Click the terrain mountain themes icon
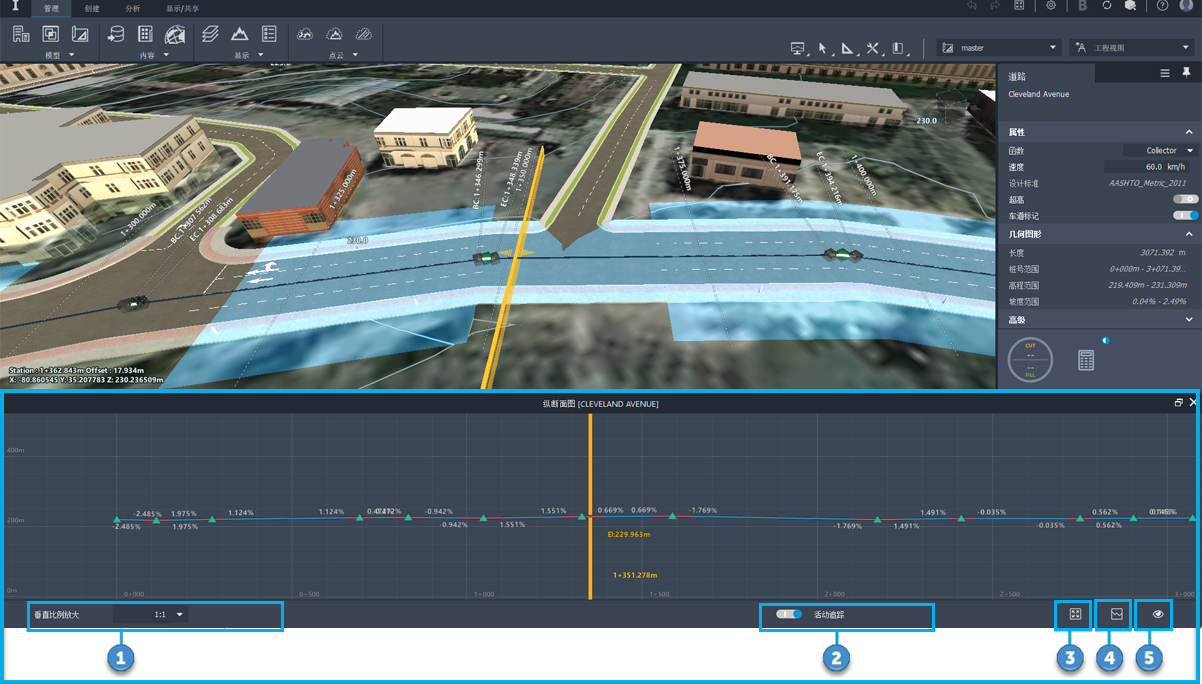 (240, 34)
